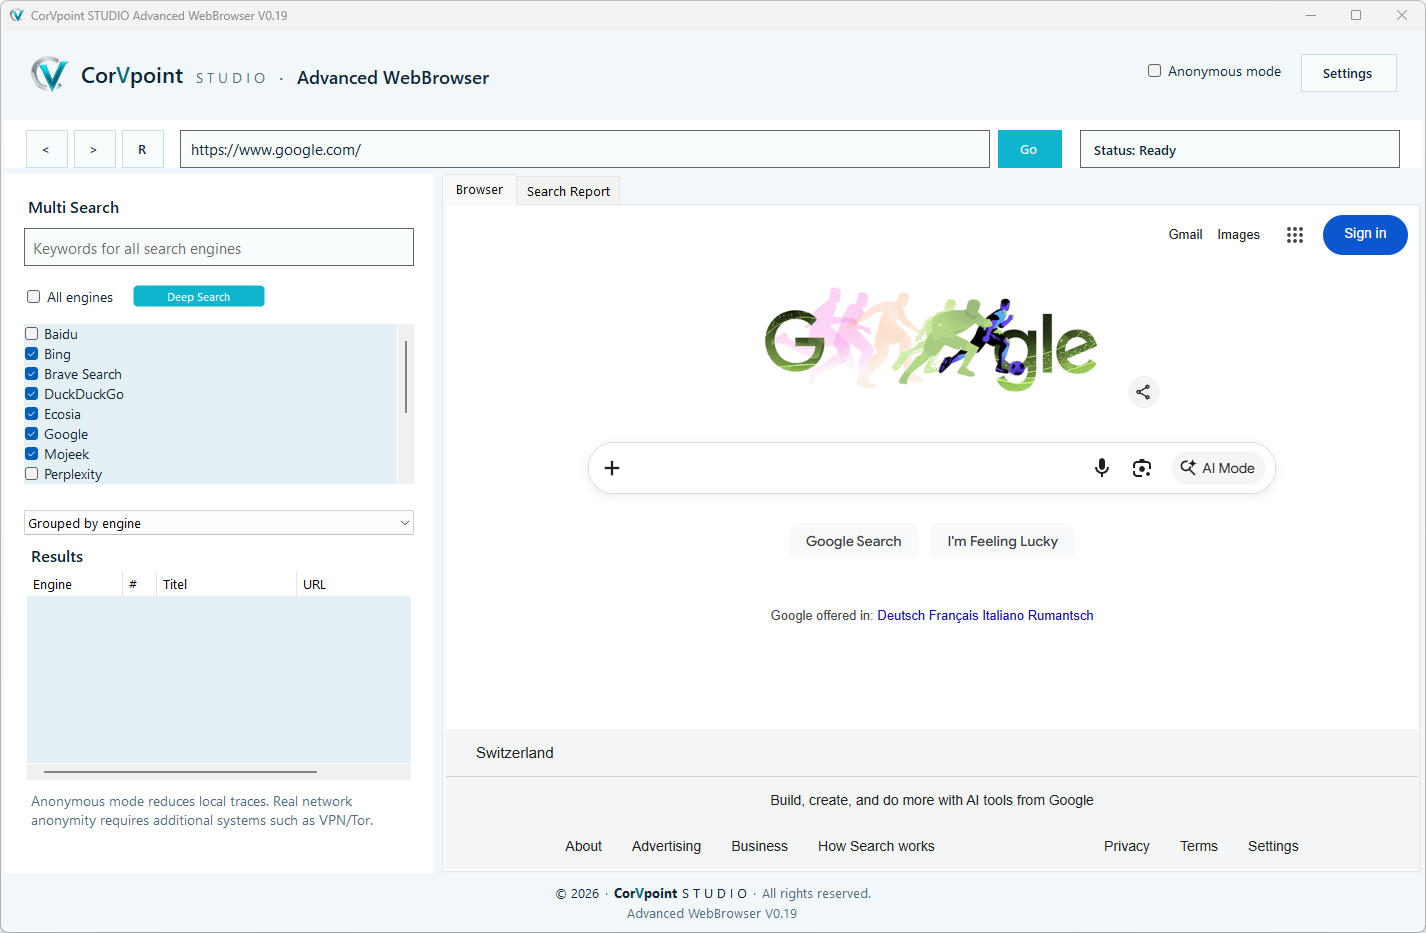
Task: Uncheck the Bing engine
Action: click(32, 354)
